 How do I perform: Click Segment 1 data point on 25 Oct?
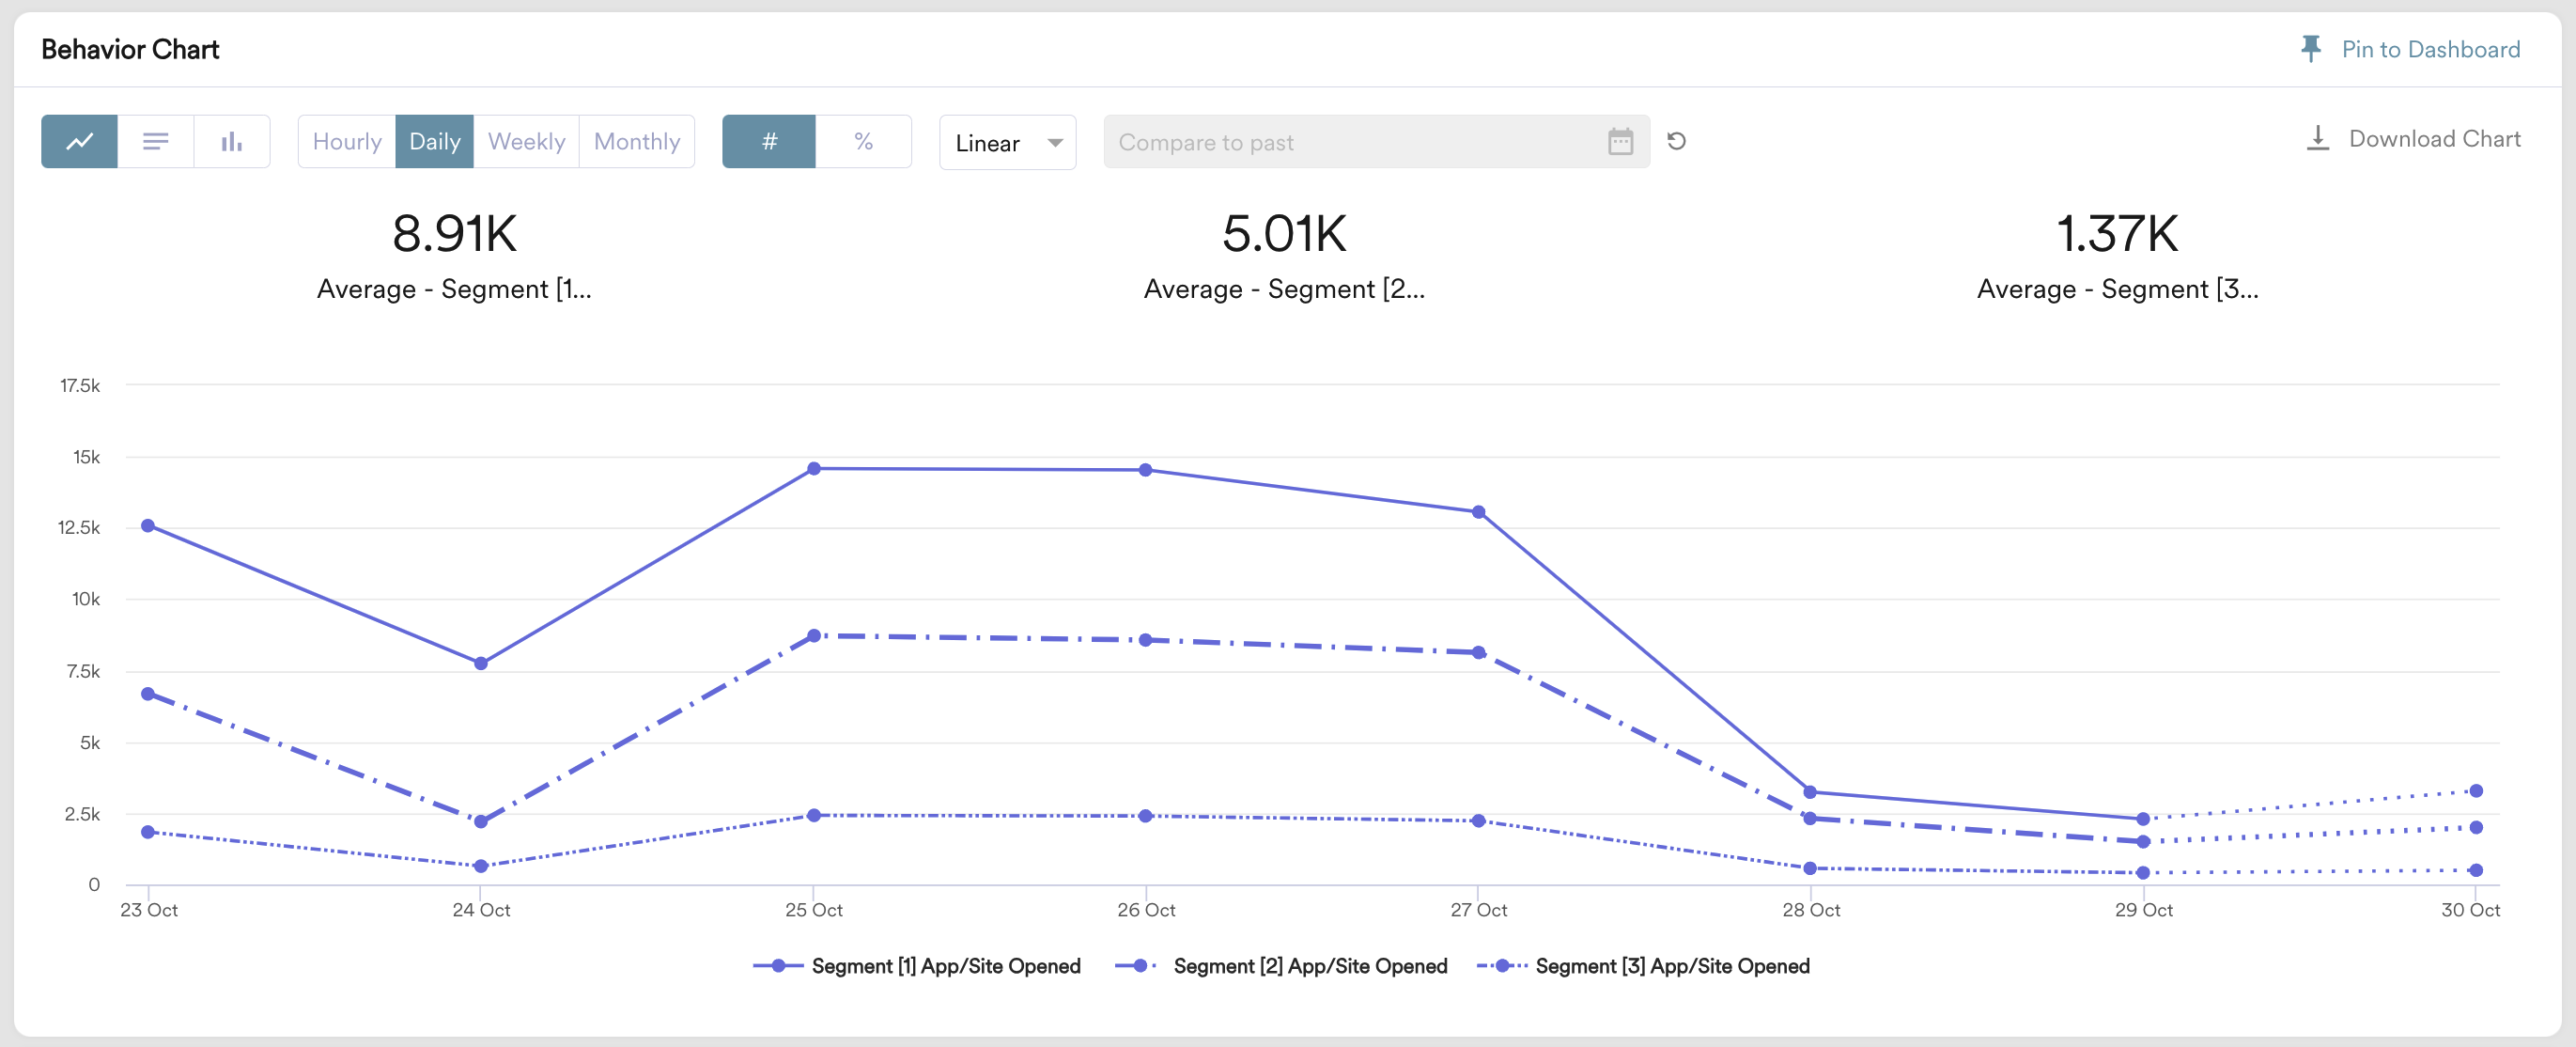(x=814, y=469)
